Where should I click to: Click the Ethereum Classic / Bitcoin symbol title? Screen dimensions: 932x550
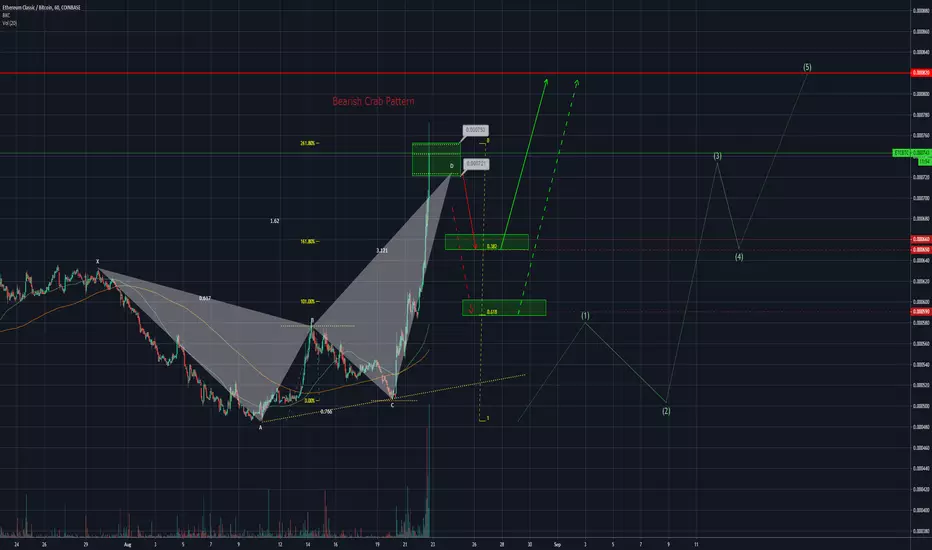41,8
